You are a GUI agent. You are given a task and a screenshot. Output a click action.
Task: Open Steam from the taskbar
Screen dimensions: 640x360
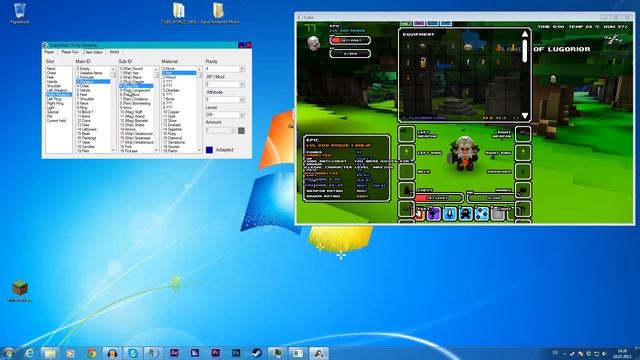(x=256, y=353)
